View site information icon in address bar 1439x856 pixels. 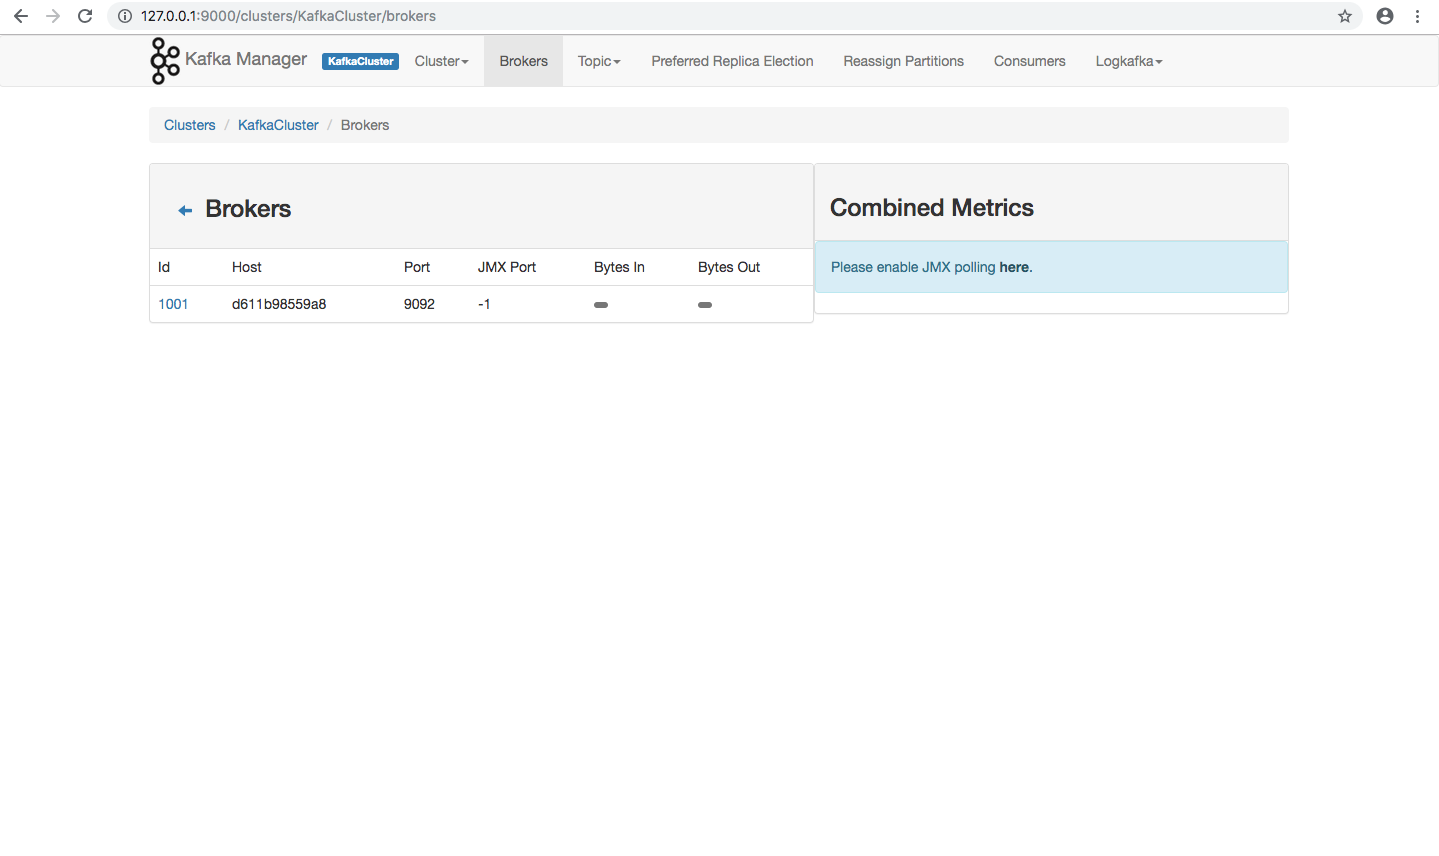[125, 16]
